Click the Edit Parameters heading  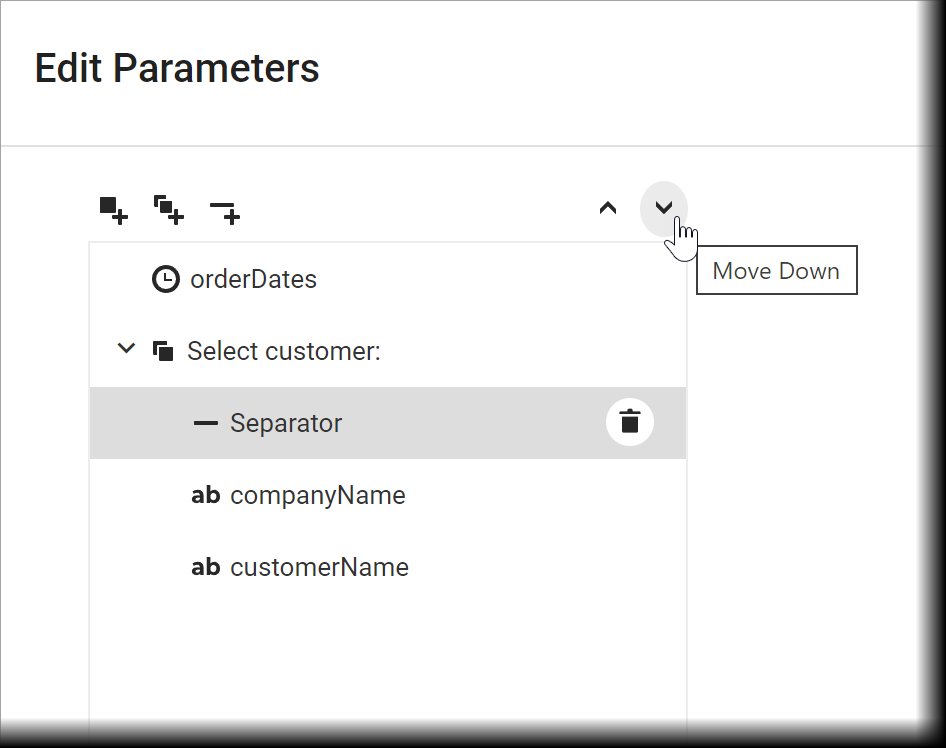[x=177, y=68]
